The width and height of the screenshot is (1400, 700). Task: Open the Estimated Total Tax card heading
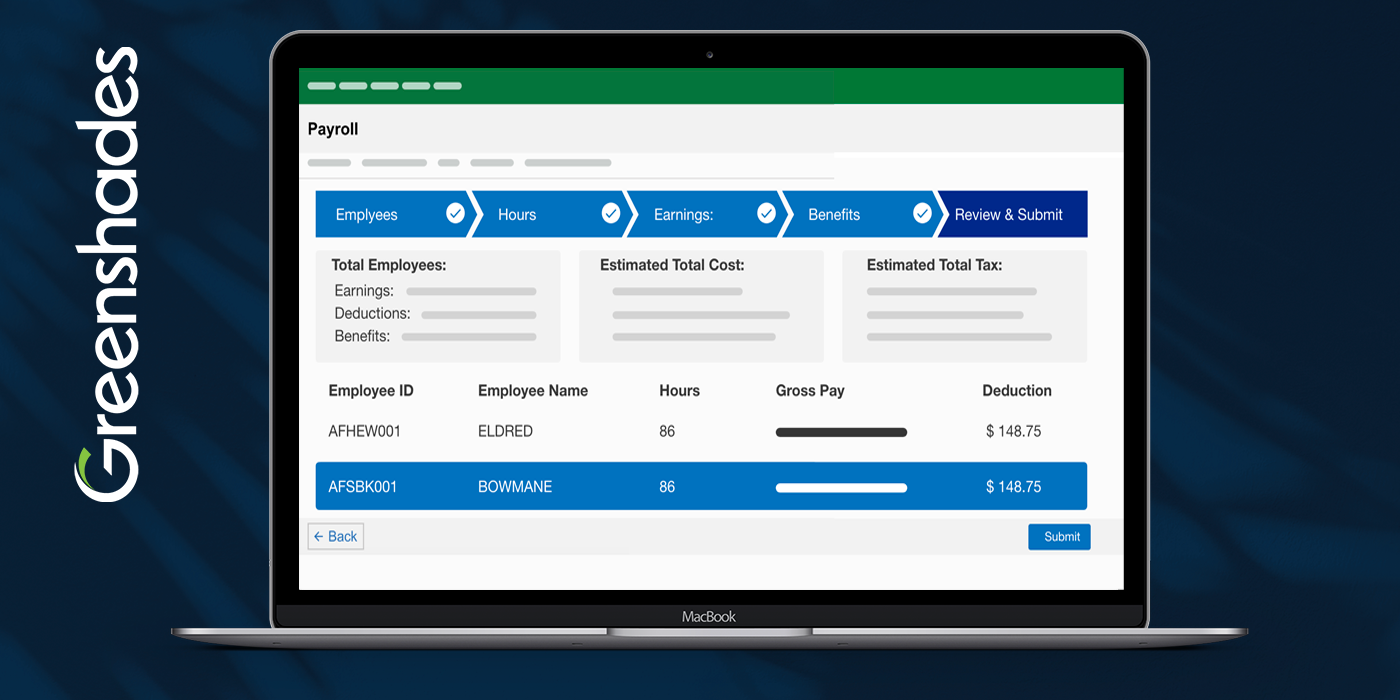[x=933, y=266]
